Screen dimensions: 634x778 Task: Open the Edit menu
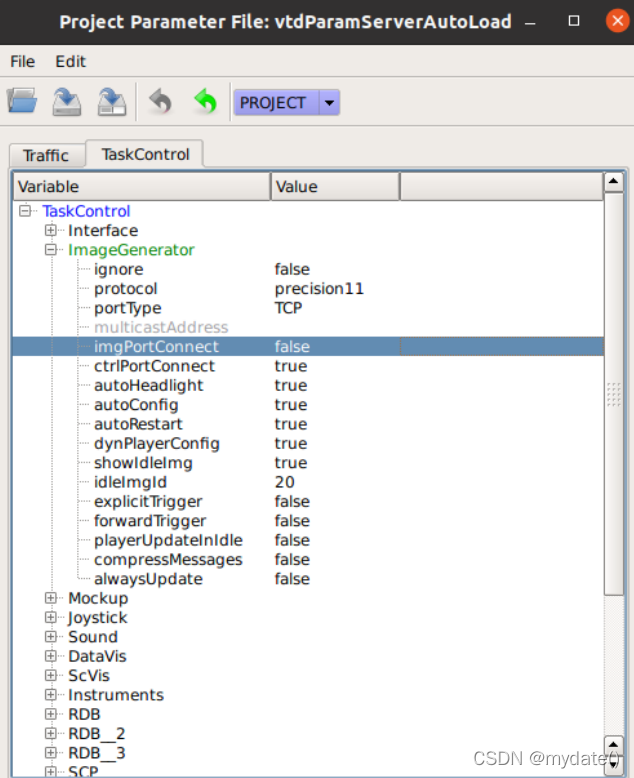click(70, 62)
